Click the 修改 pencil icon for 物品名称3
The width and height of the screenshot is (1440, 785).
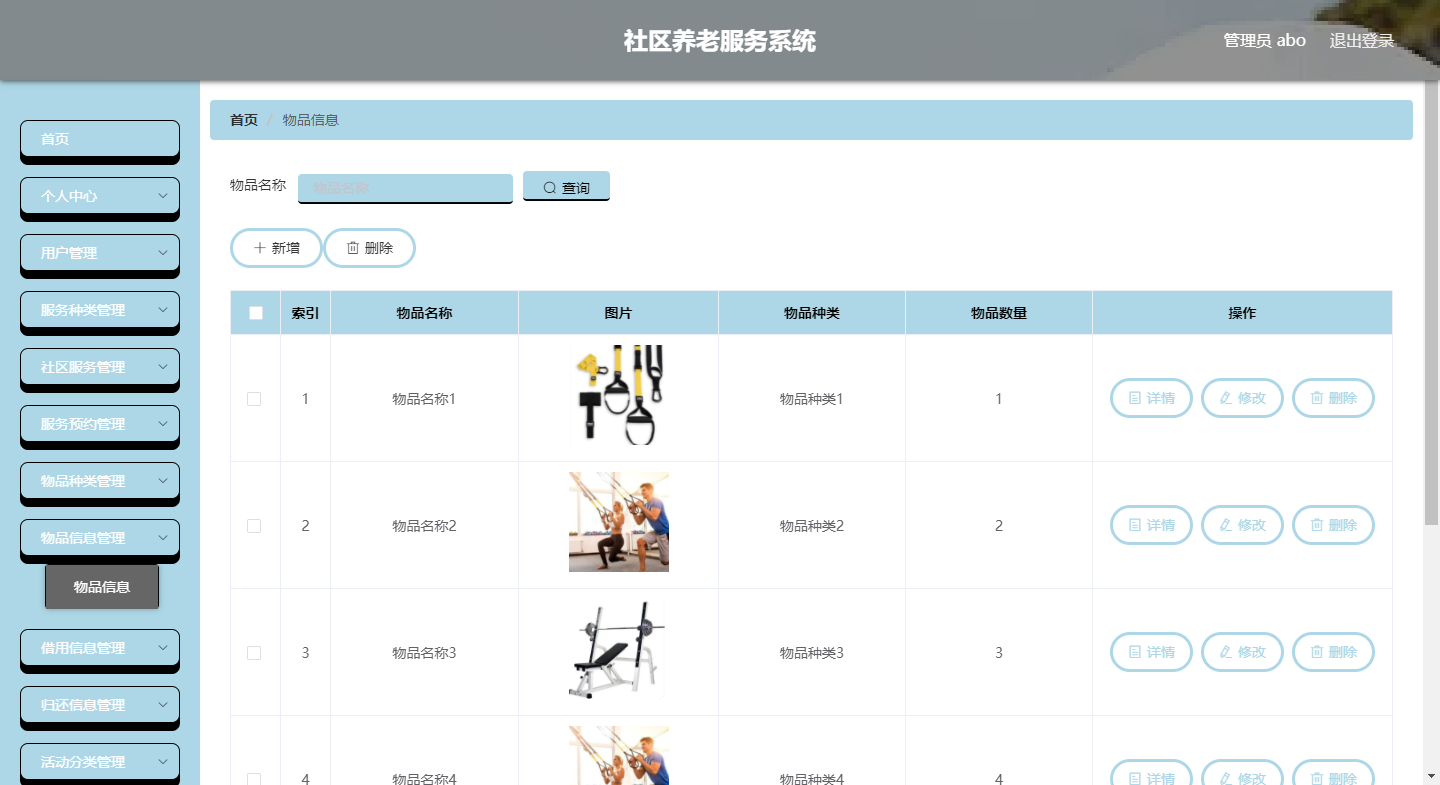point(1226,652)
